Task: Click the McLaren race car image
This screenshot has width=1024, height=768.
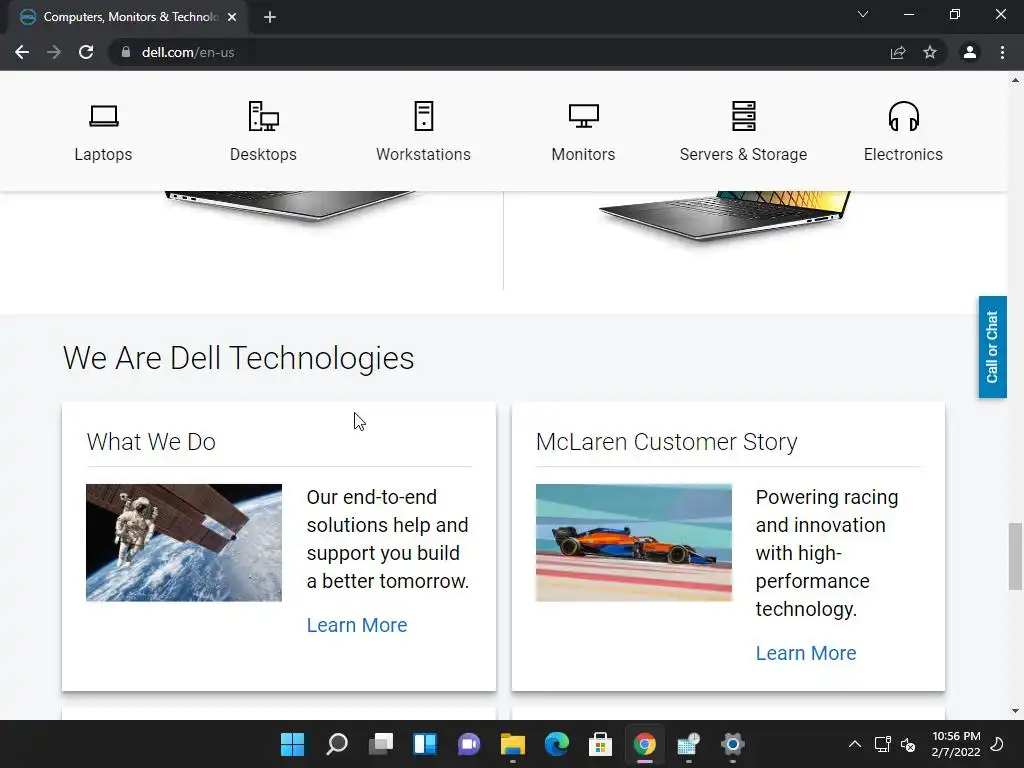Action: [x=633, y=543]
